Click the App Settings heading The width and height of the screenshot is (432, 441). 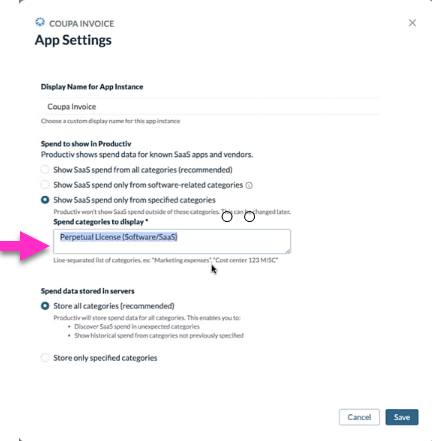73,40
